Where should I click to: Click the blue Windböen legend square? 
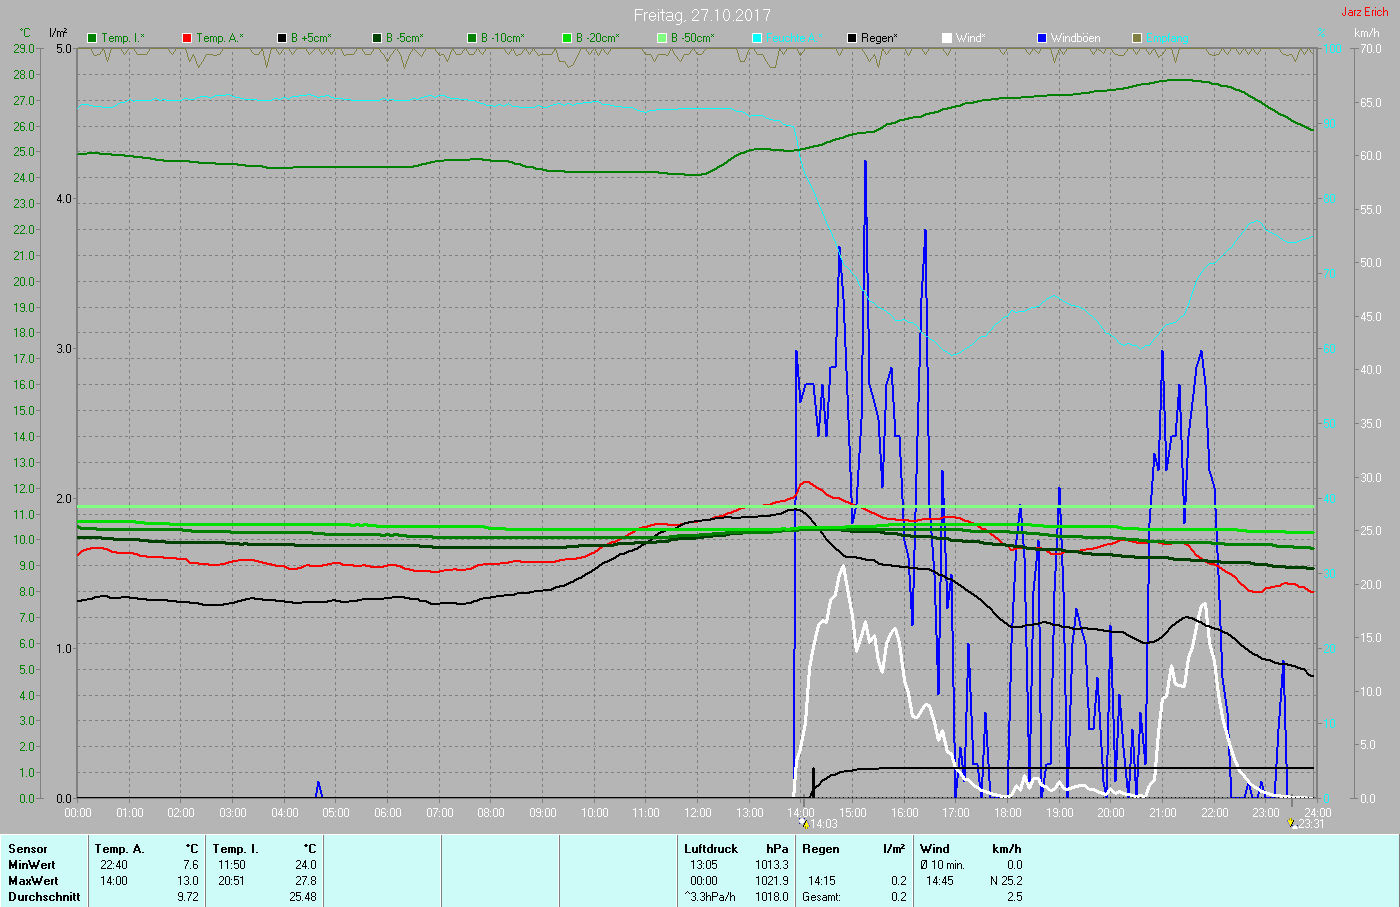pyautogui.click(x=1042, y=38)
